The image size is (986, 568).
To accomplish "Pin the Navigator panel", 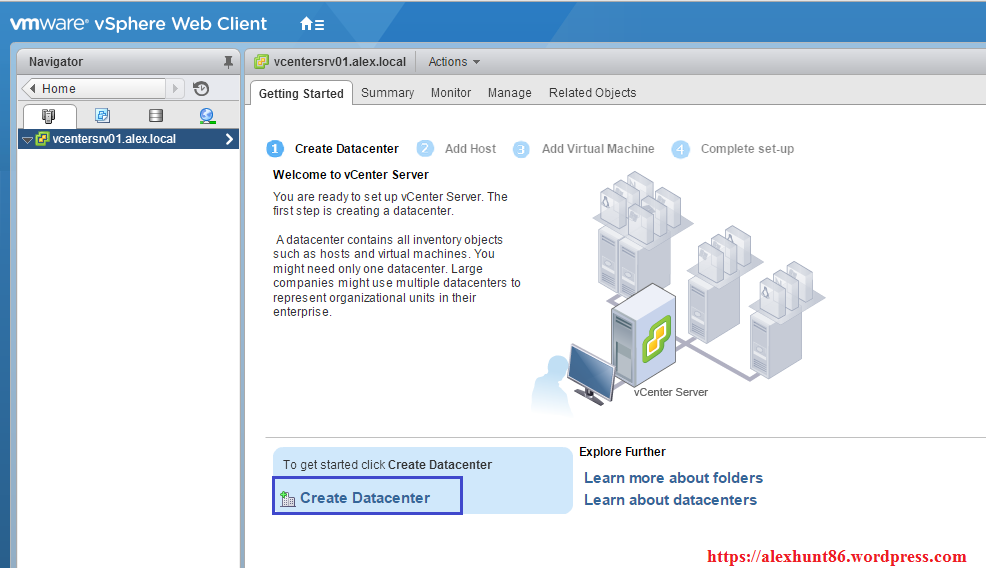I will [228, 62].
